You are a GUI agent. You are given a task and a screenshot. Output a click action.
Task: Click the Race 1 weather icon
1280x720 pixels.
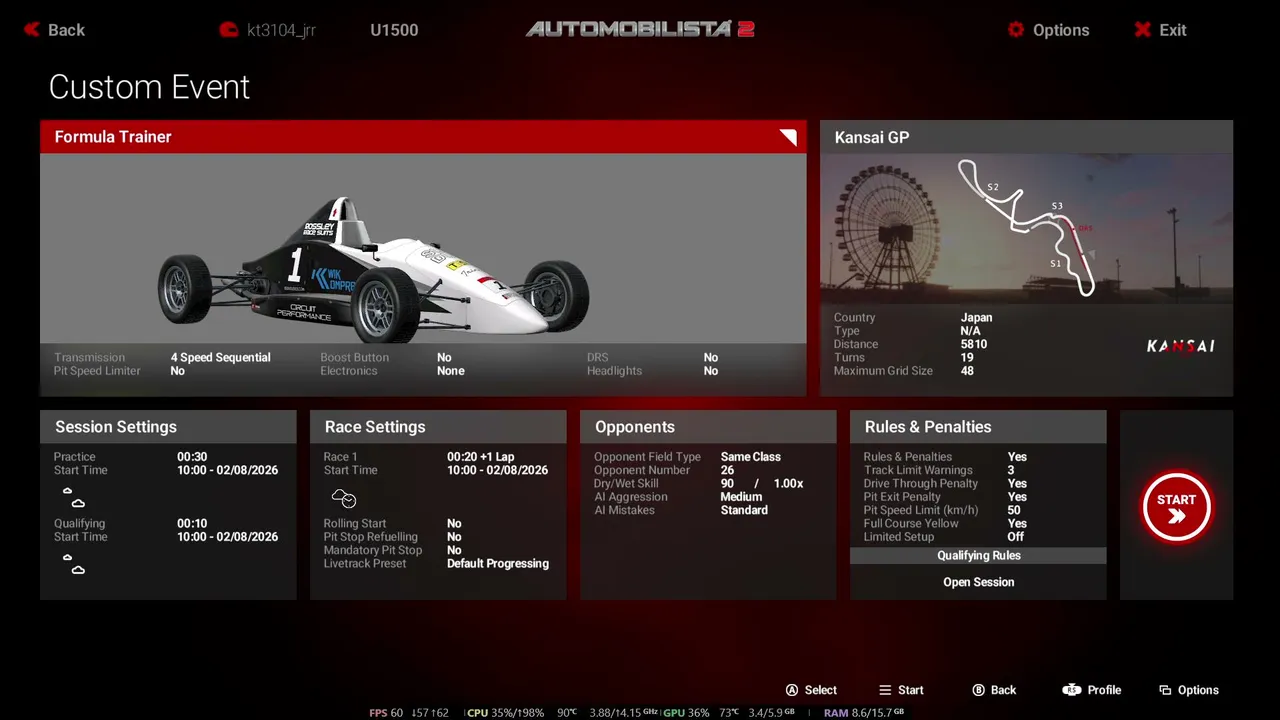(343, 498)
